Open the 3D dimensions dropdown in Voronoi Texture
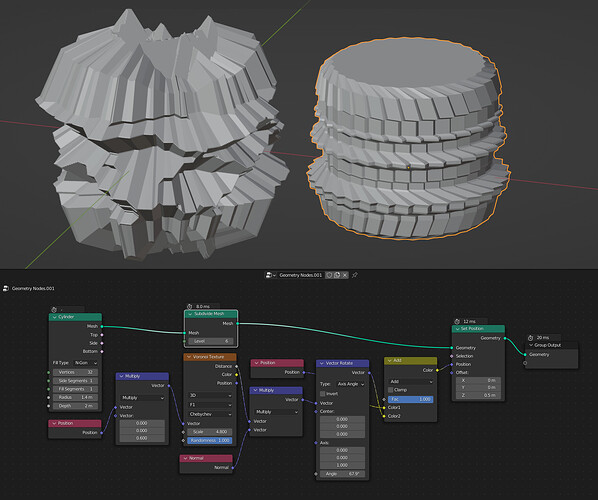Image resolution: width=598 pixels, height=500 pixels. pyautogui.click(x=210, y=395)
